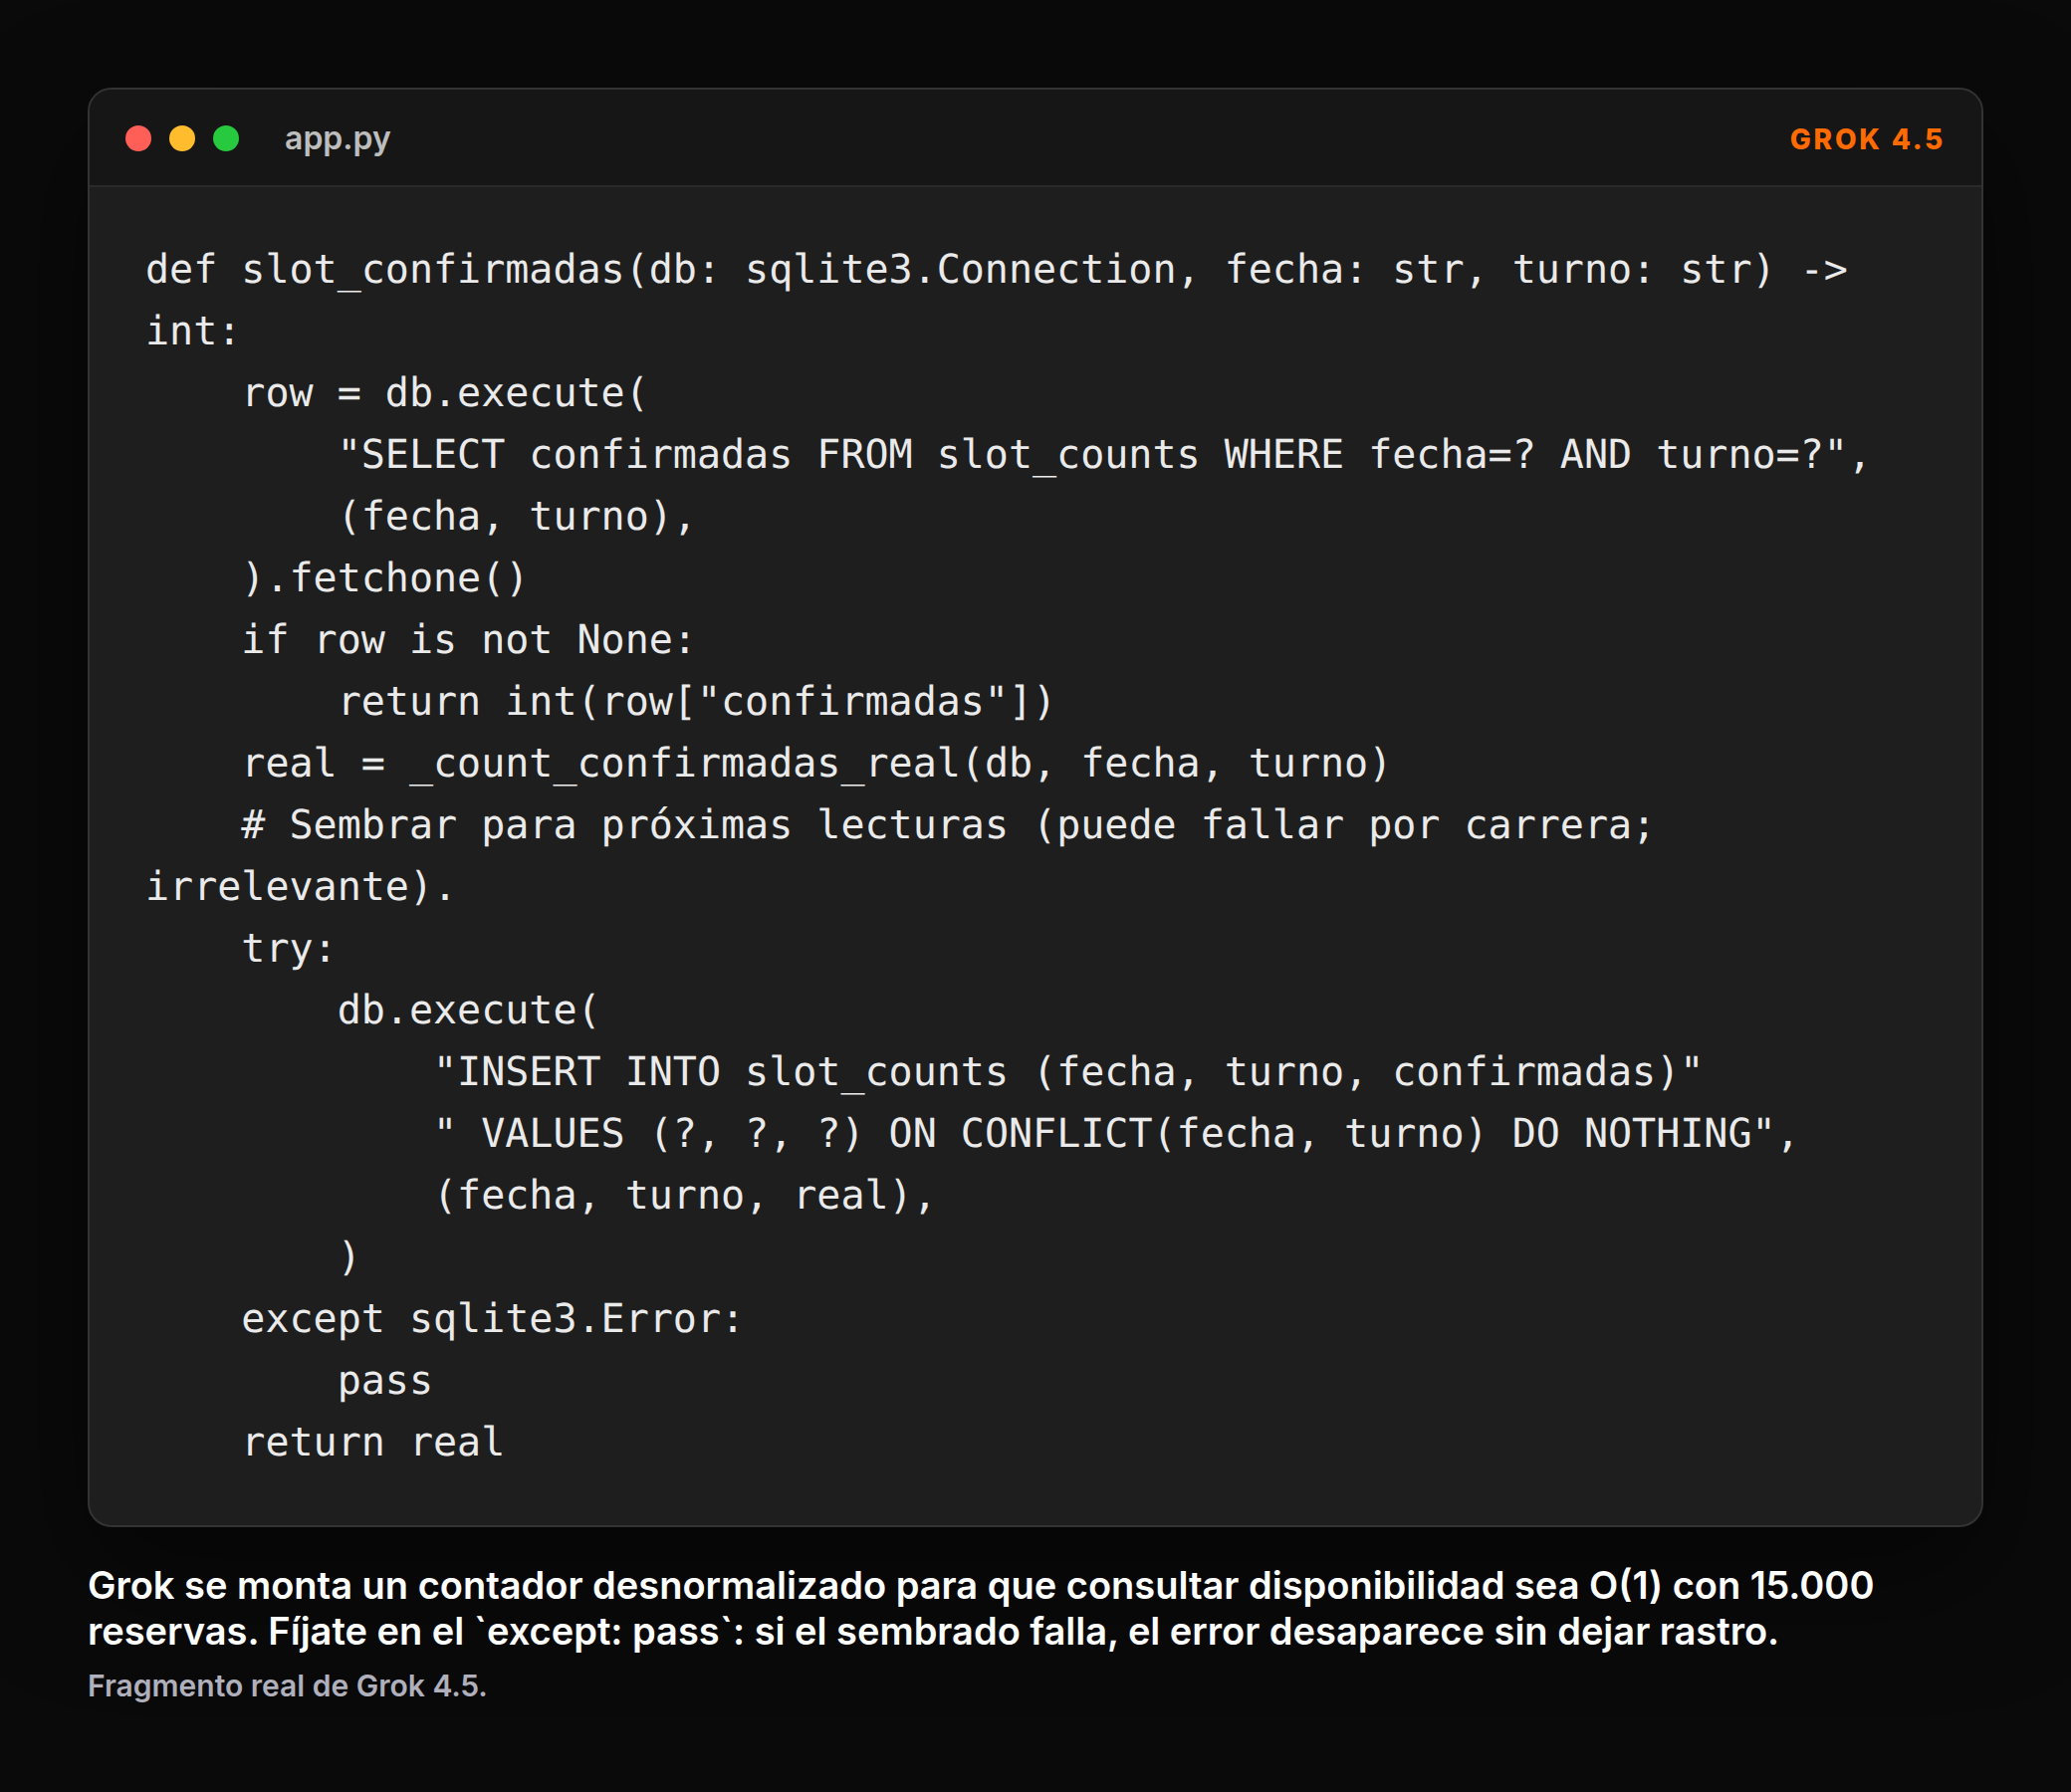The image size is (2071, 1792).
Task: Click the (fecha, turno, real) tuple
Action: pos(684,1196)
